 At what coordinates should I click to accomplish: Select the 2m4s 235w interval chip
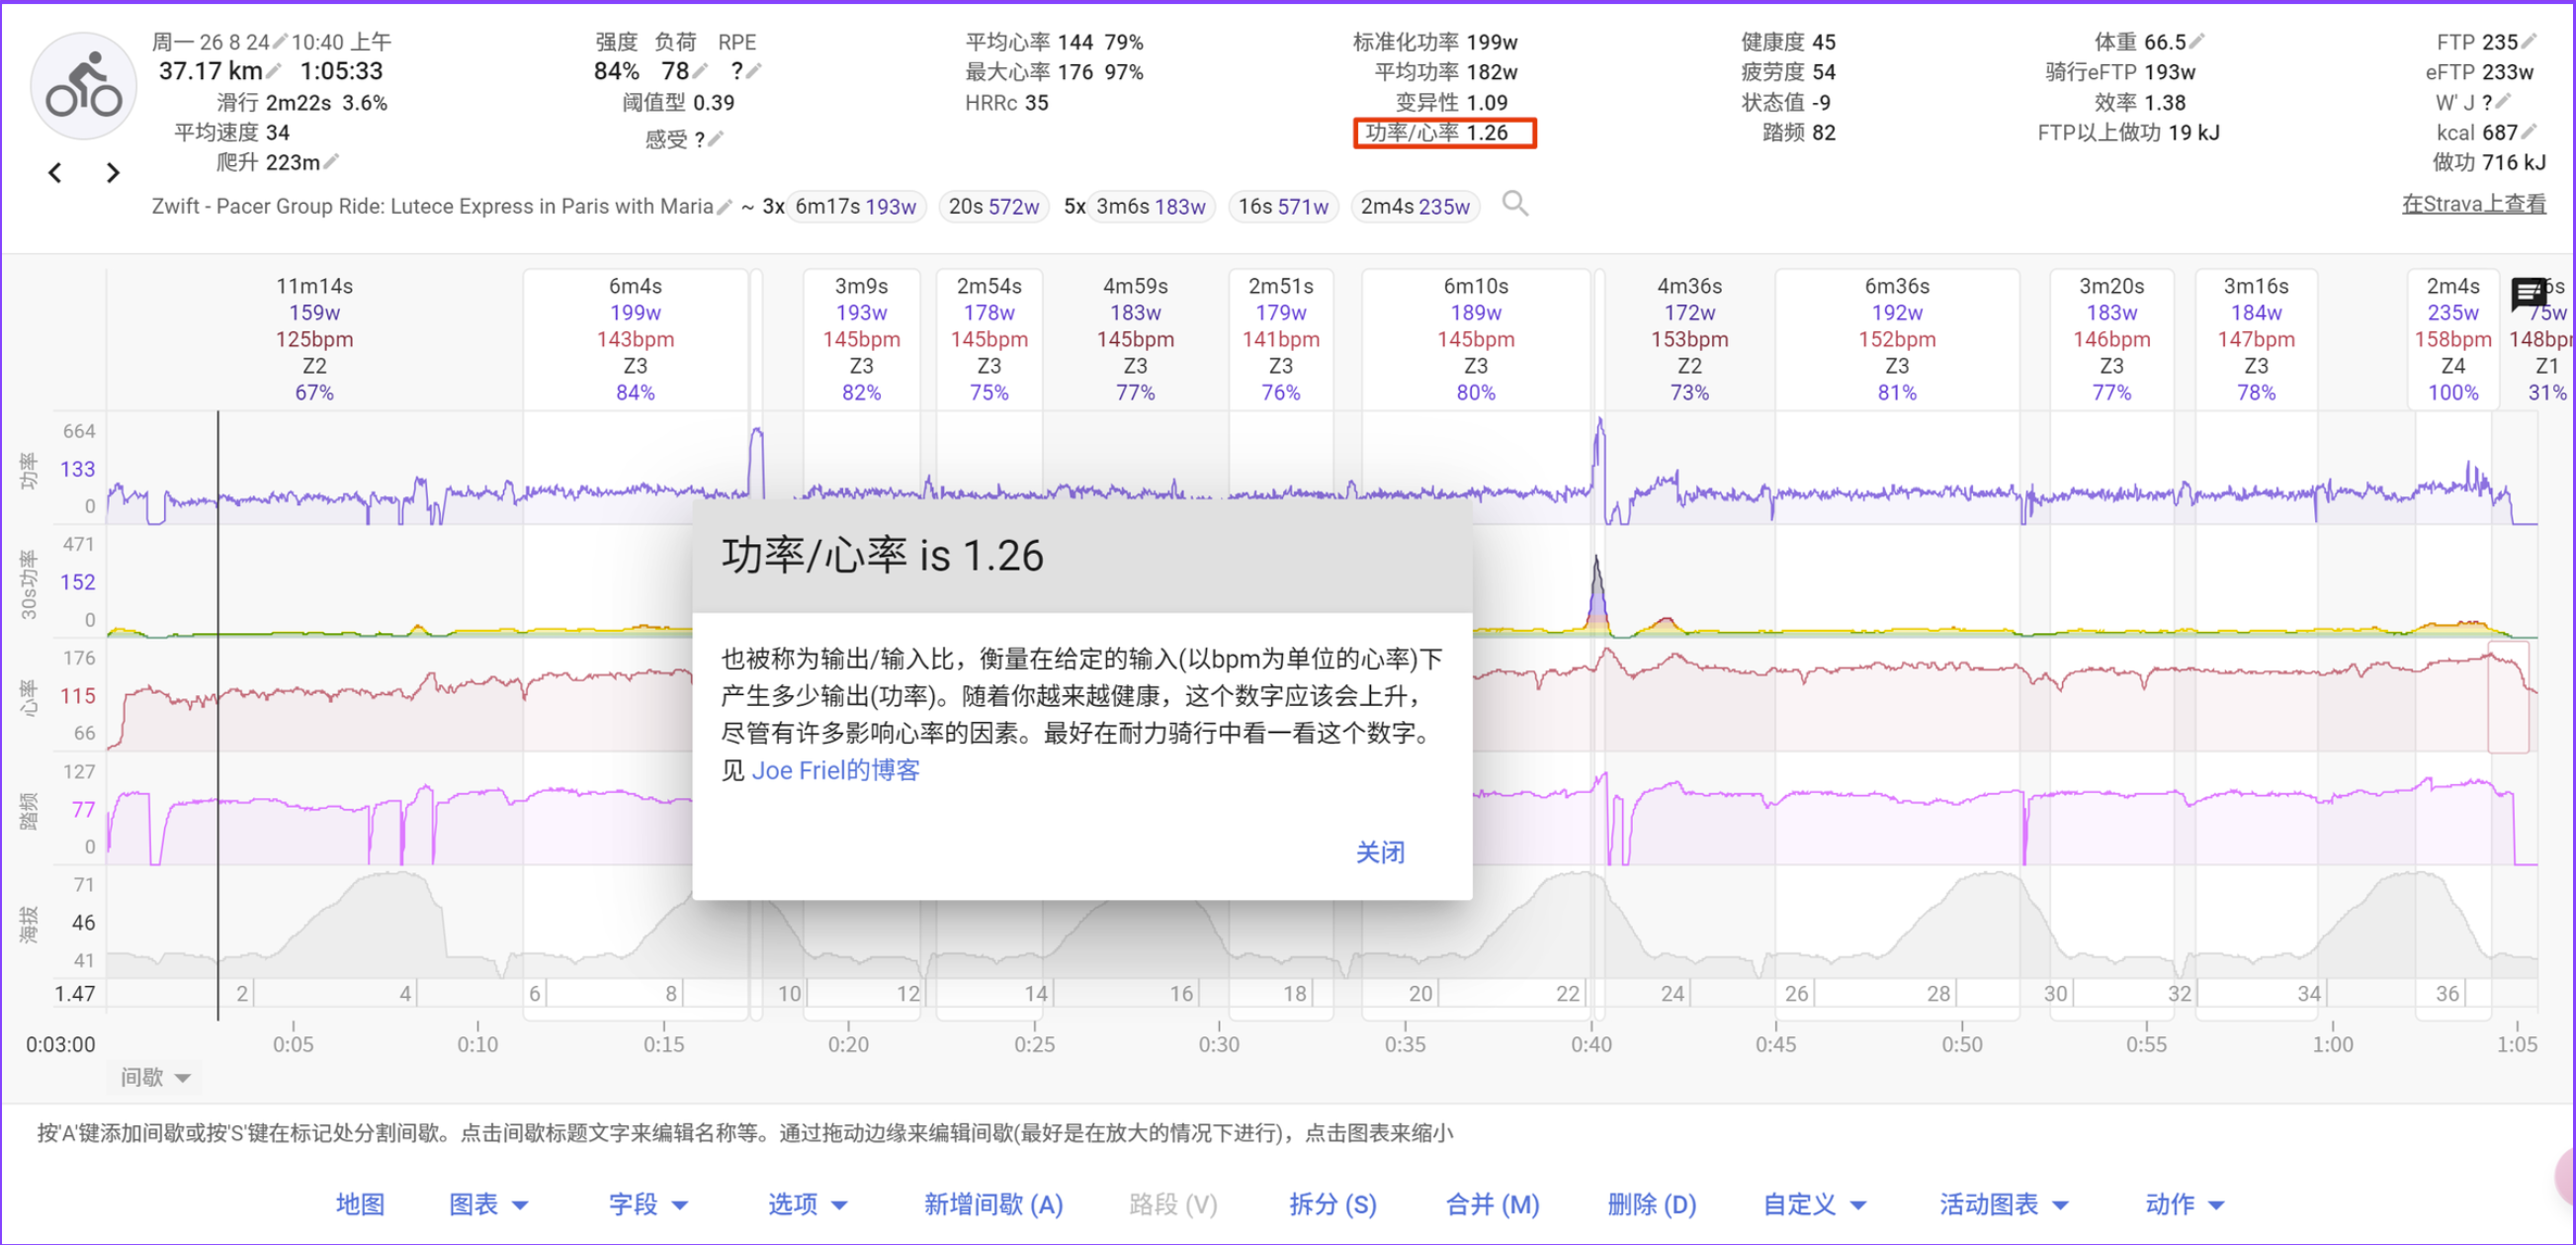[x=1414, y=207]
